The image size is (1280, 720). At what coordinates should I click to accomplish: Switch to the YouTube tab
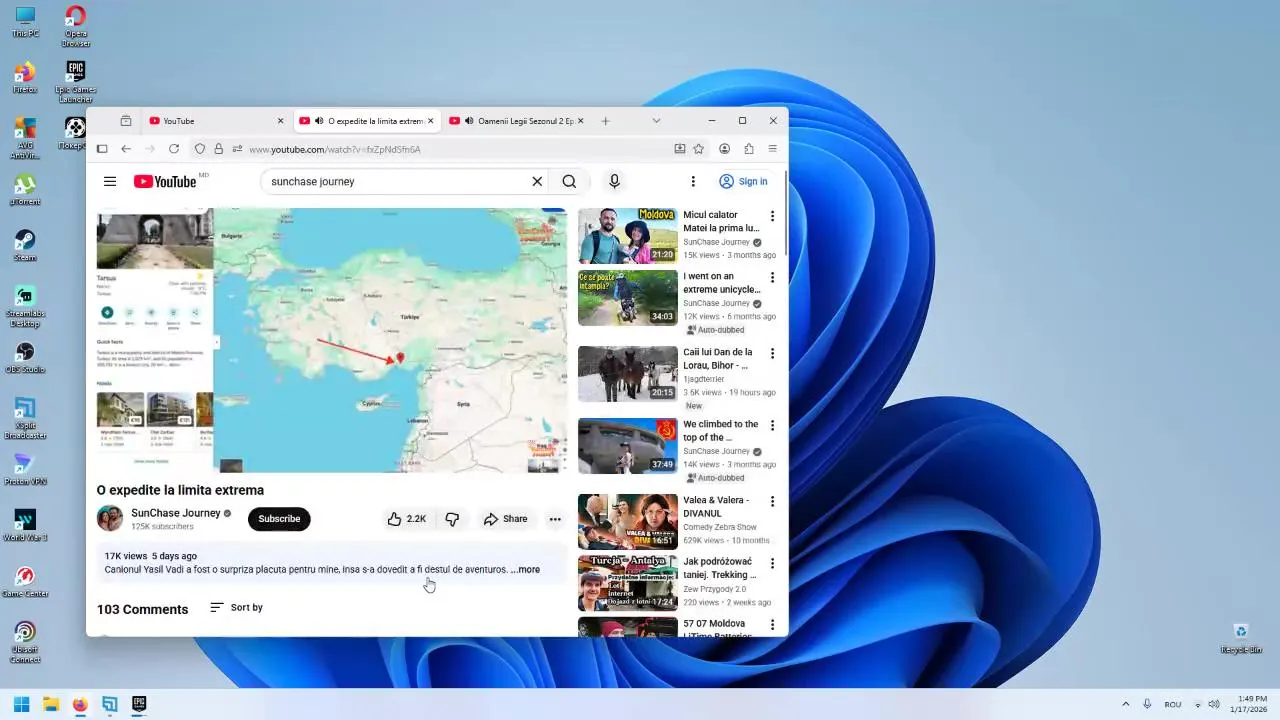coord(217,121)
